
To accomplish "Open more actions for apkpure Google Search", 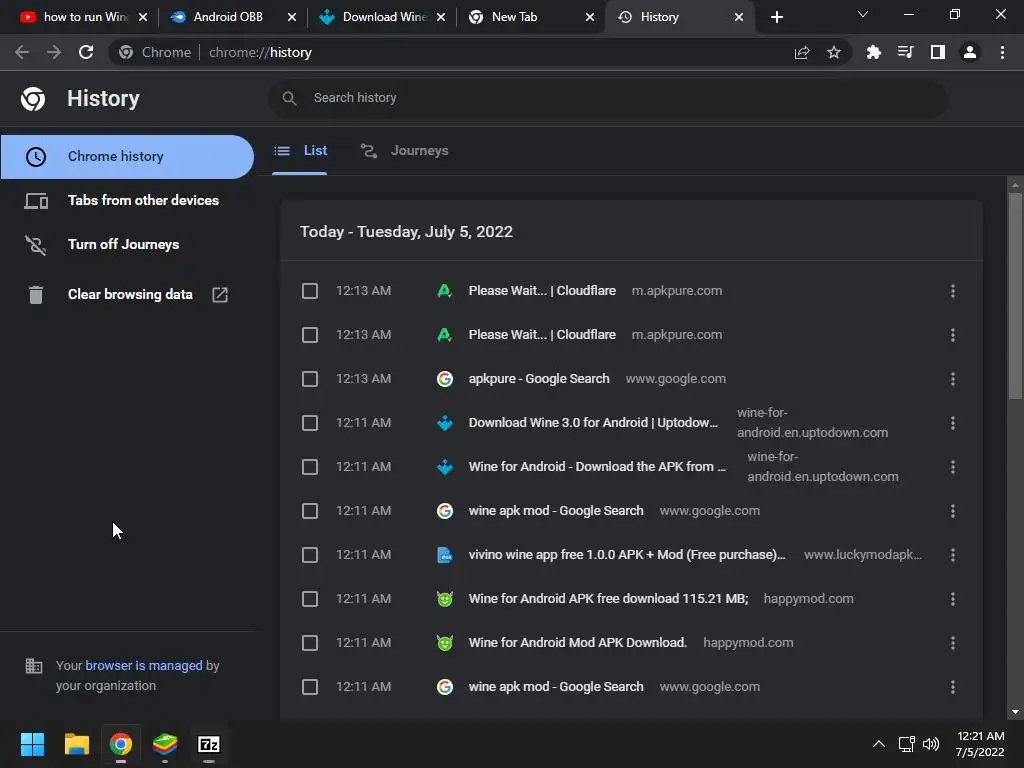I will (x=953, y=379).
